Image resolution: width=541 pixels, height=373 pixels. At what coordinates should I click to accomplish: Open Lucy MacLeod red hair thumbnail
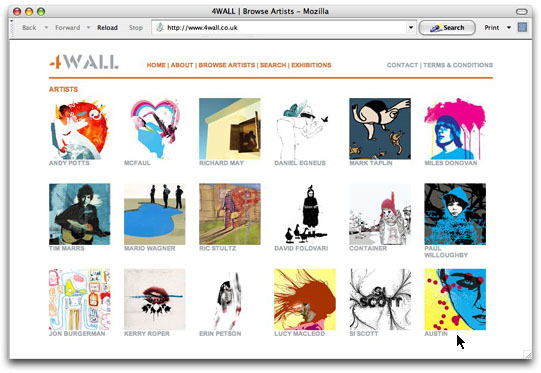tap(305, 299)
